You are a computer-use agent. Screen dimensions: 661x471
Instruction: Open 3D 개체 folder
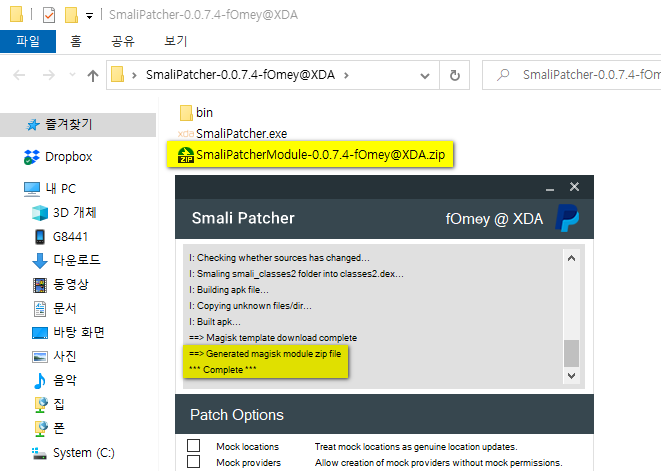(x=64, y=213)
